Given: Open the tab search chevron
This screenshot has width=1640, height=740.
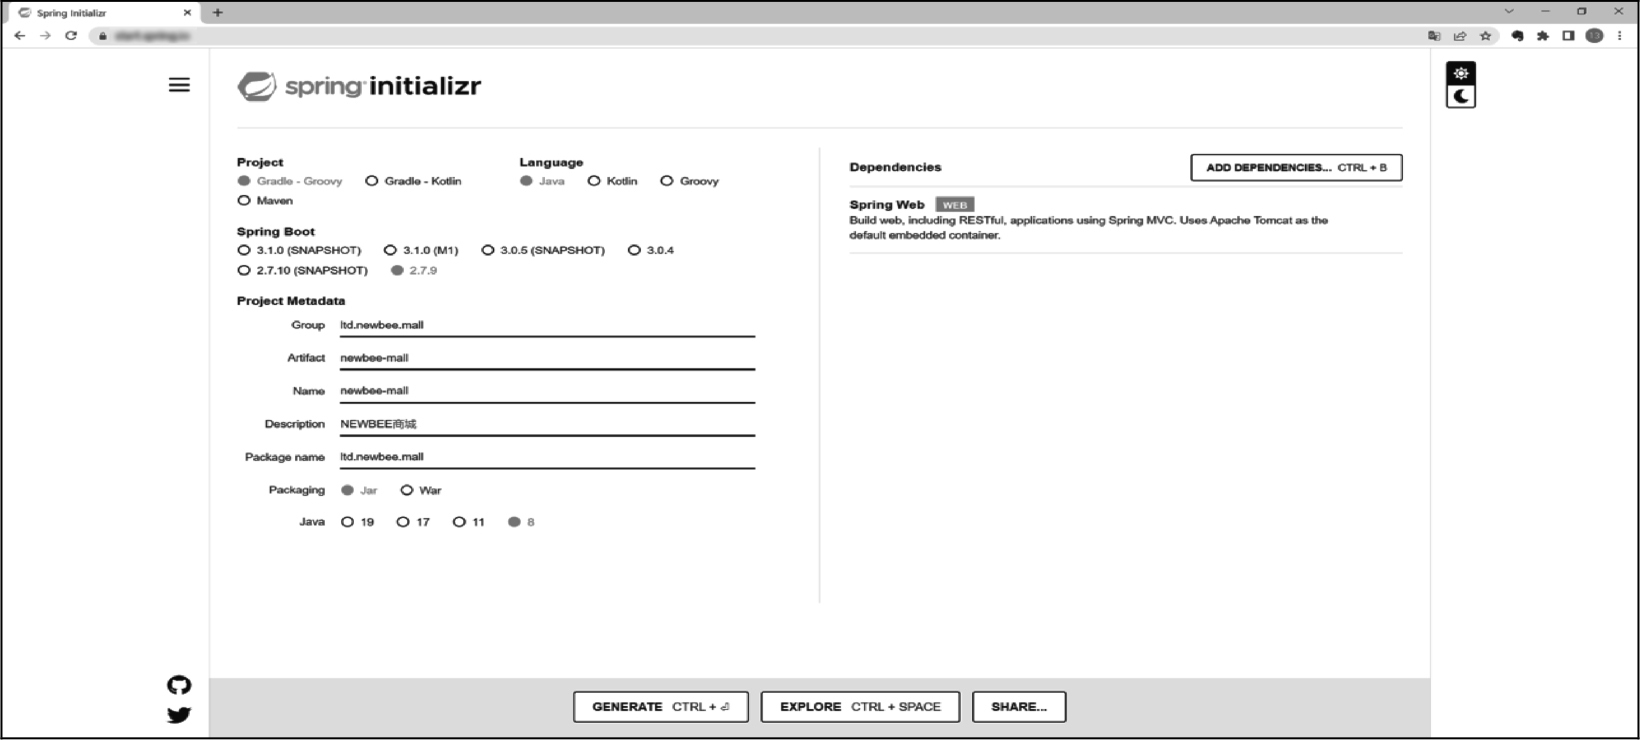Looking at the screenshot, I should pos(1509,12).
